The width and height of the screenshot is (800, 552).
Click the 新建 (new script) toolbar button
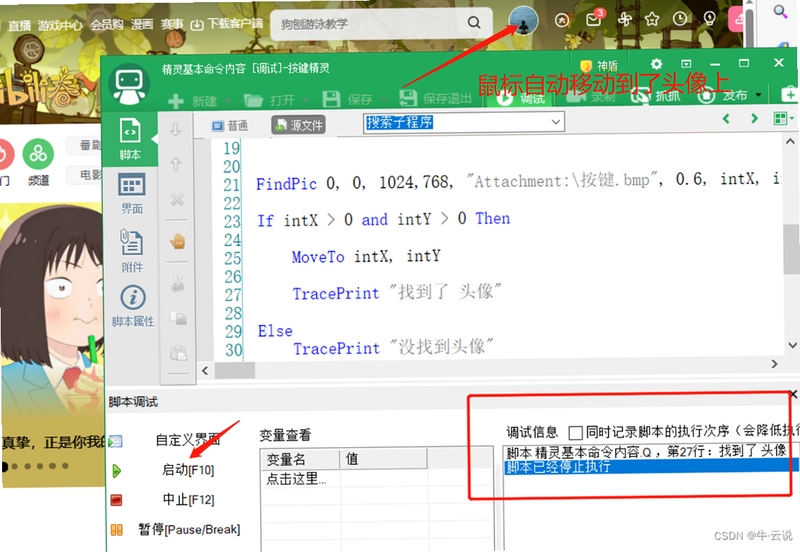[193, 101]
